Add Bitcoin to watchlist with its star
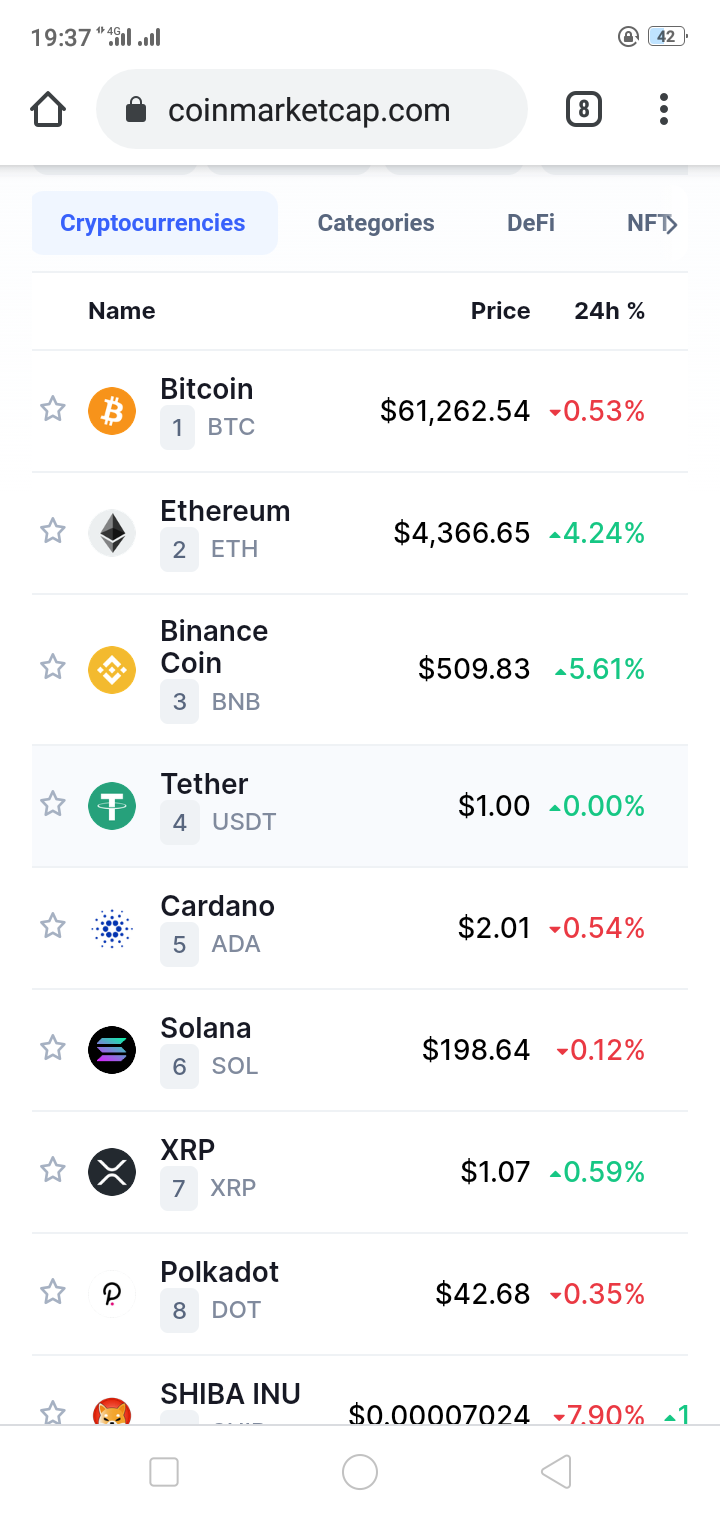720x1520 pixels. (53, 409)
